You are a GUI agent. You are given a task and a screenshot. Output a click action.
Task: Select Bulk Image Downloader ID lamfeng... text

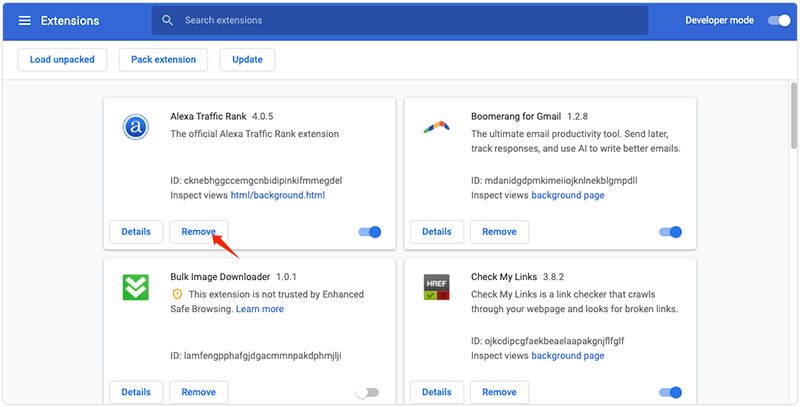click(x=256, y=355)
